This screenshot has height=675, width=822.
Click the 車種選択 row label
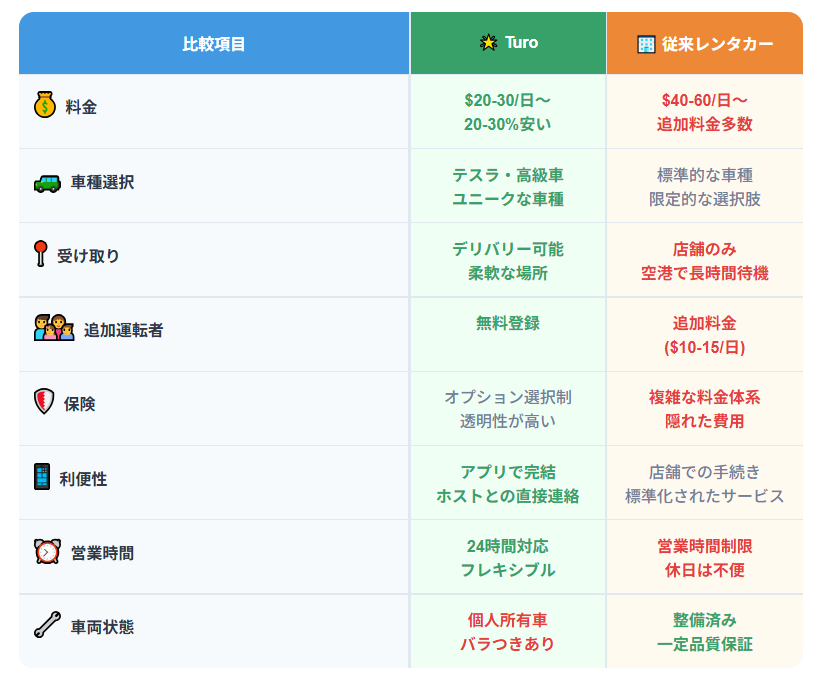103,182
